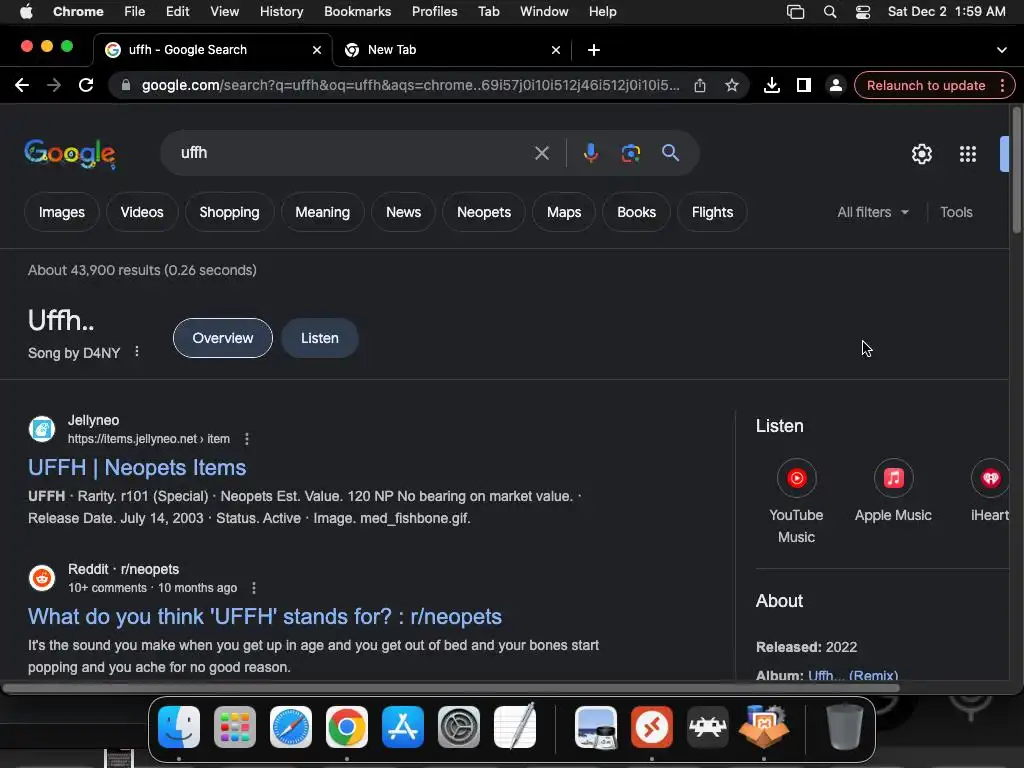Image resolution: width=1024 pixels, height=768 pixels.
Task: Expand the All filters dropdown
Action: (x=872, y=212)
